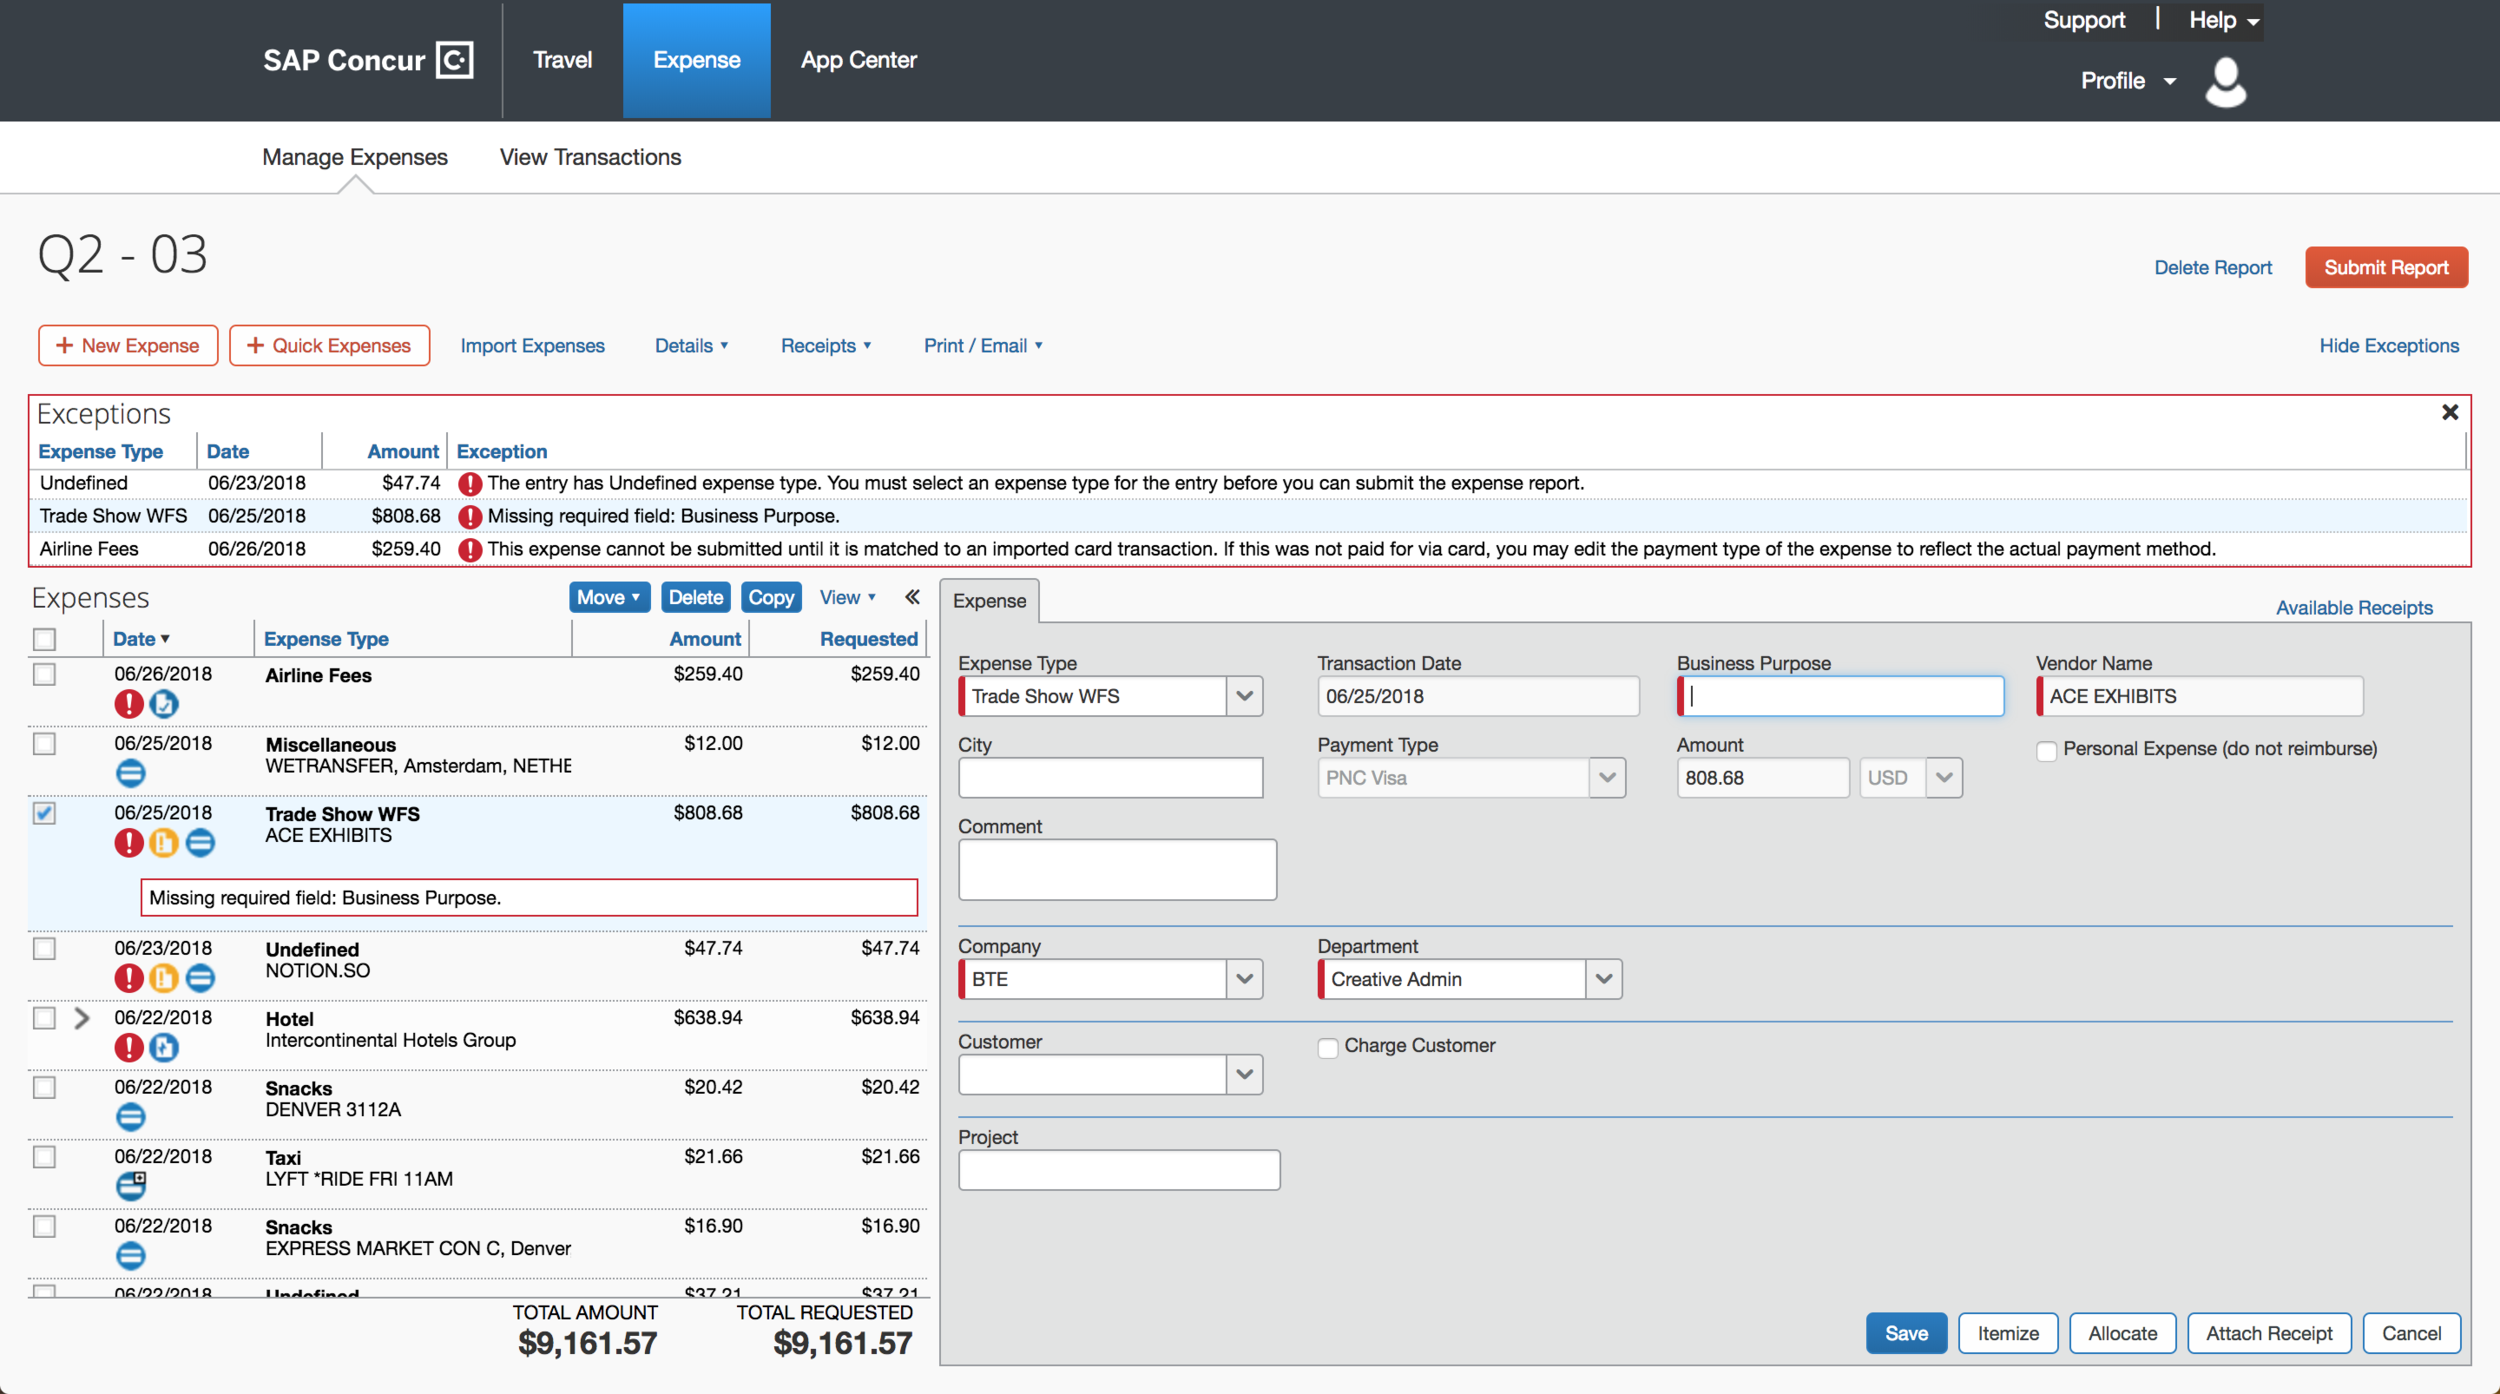Viewport: 2500px width, 1394px height.
Task: Open the View dropdown in Expenses
Action: 847,597
